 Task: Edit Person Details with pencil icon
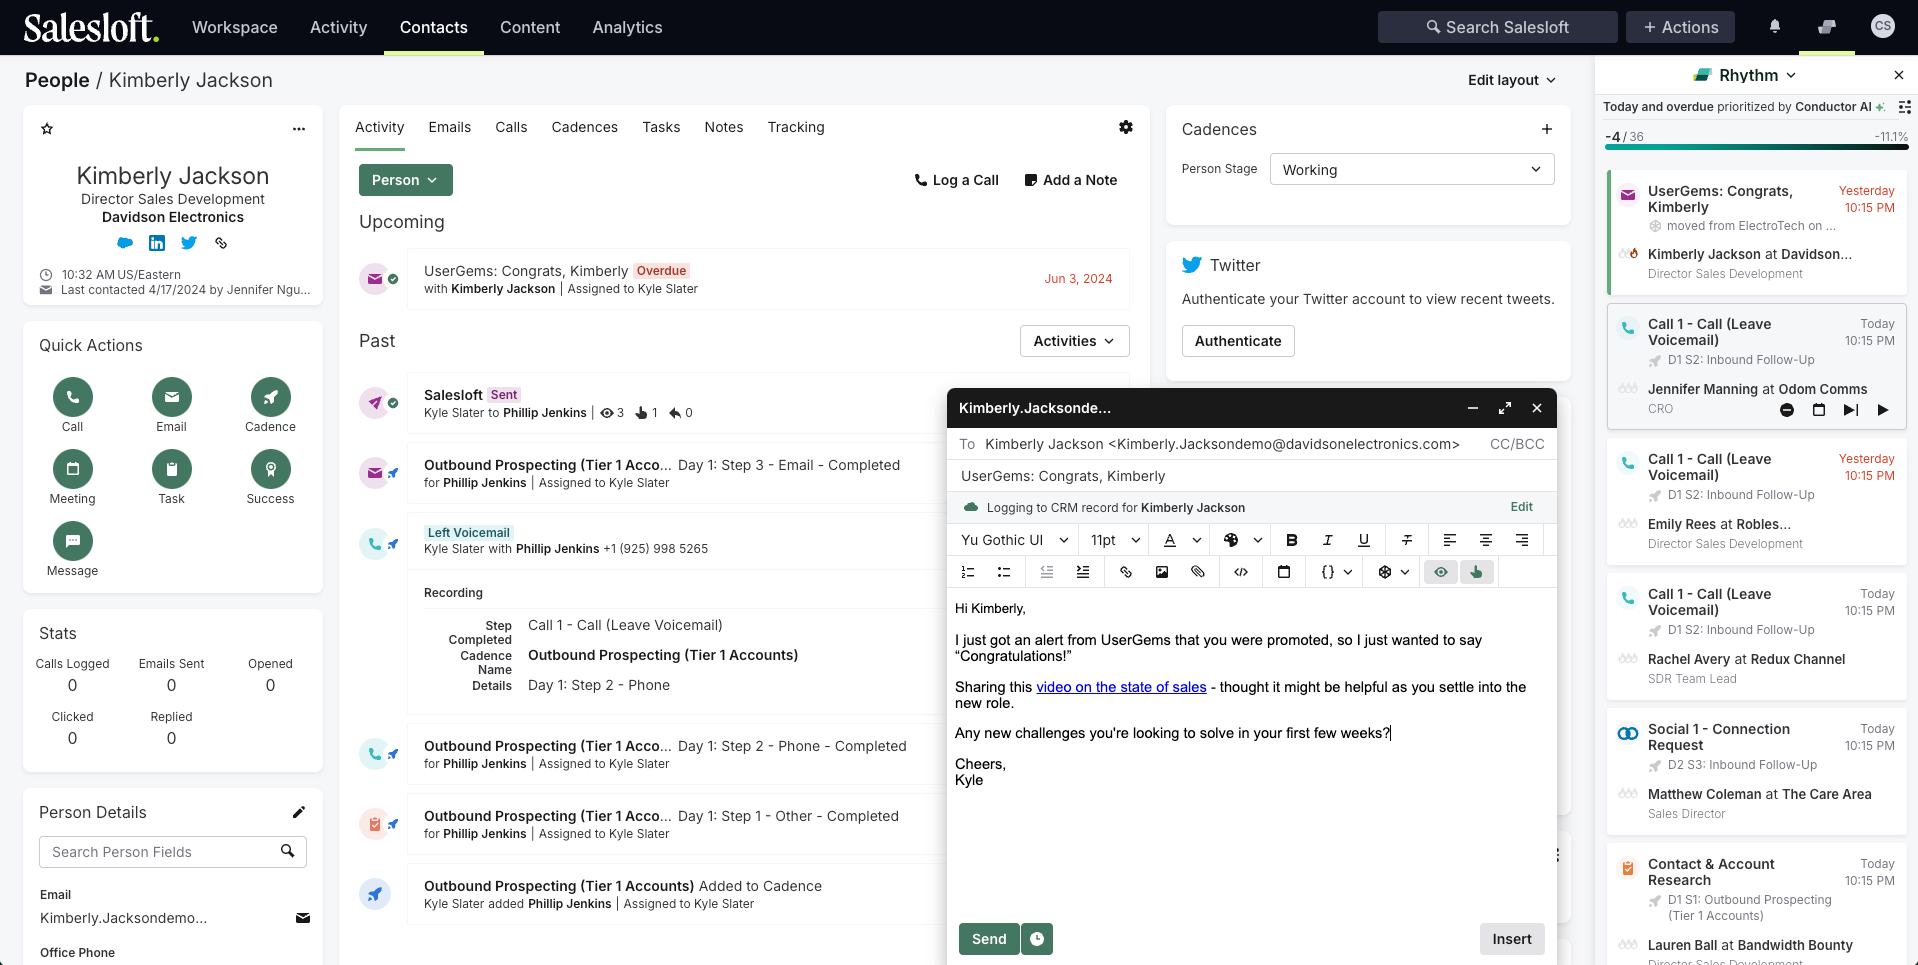coord(298,812)
